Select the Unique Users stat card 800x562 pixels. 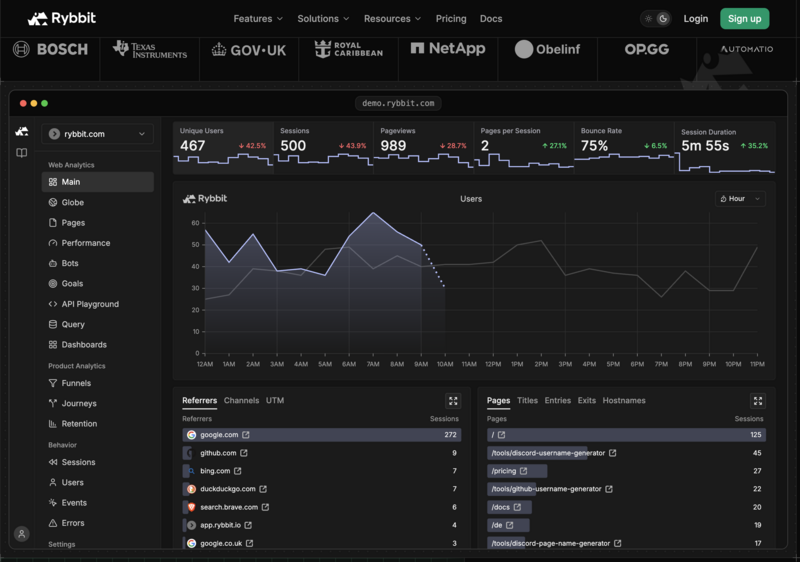point(223,148)
